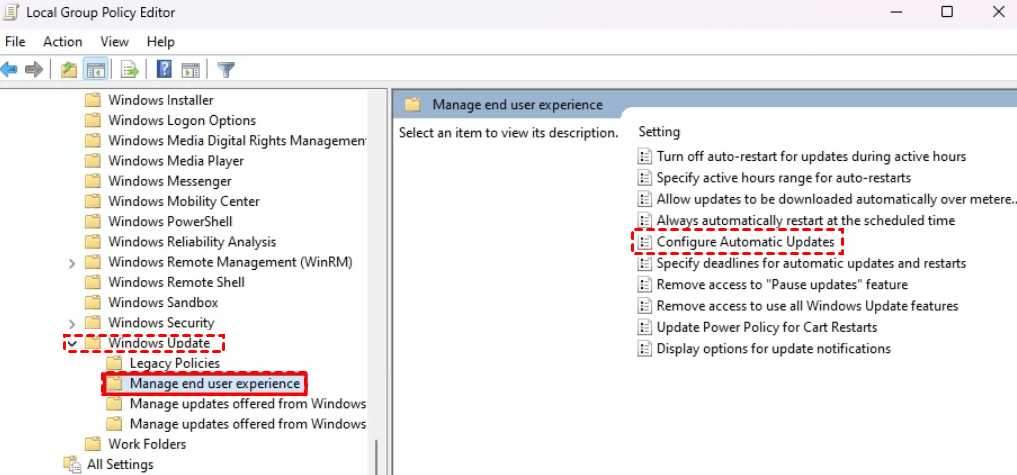Expand the Windows Security tree node
Screen dimensions: 1017x475
click(72, 323)
